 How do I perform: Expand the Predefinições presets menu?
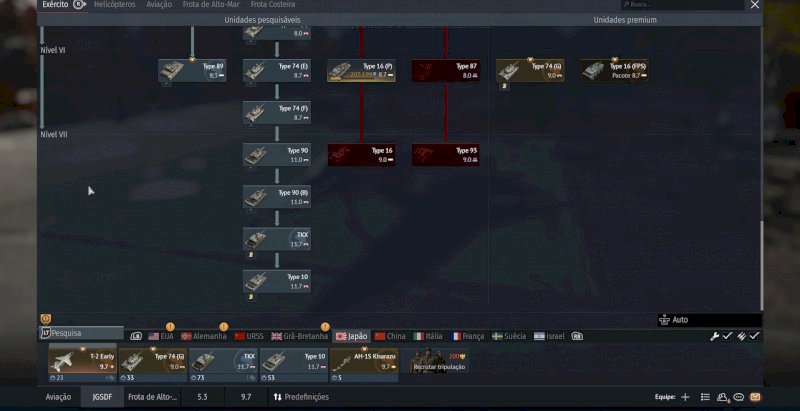tap(301, 397)
